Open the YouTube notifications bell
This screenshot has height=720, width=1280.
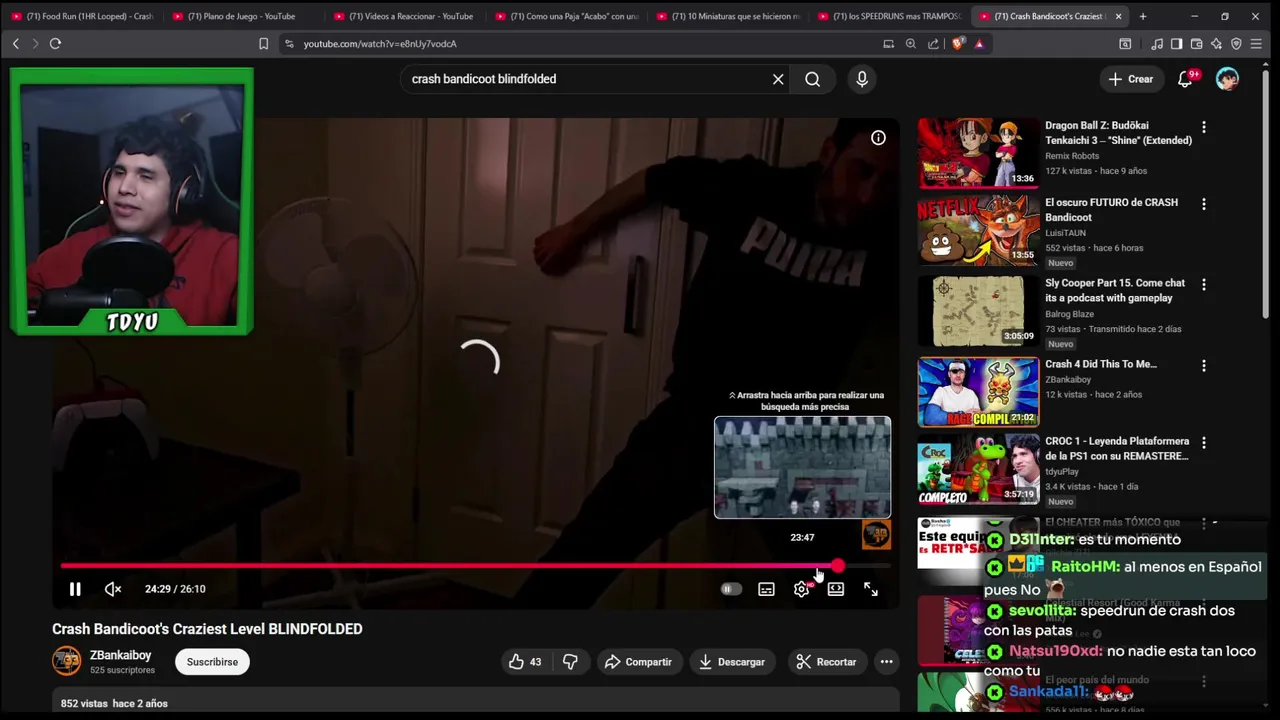(x=1186, y=79)
